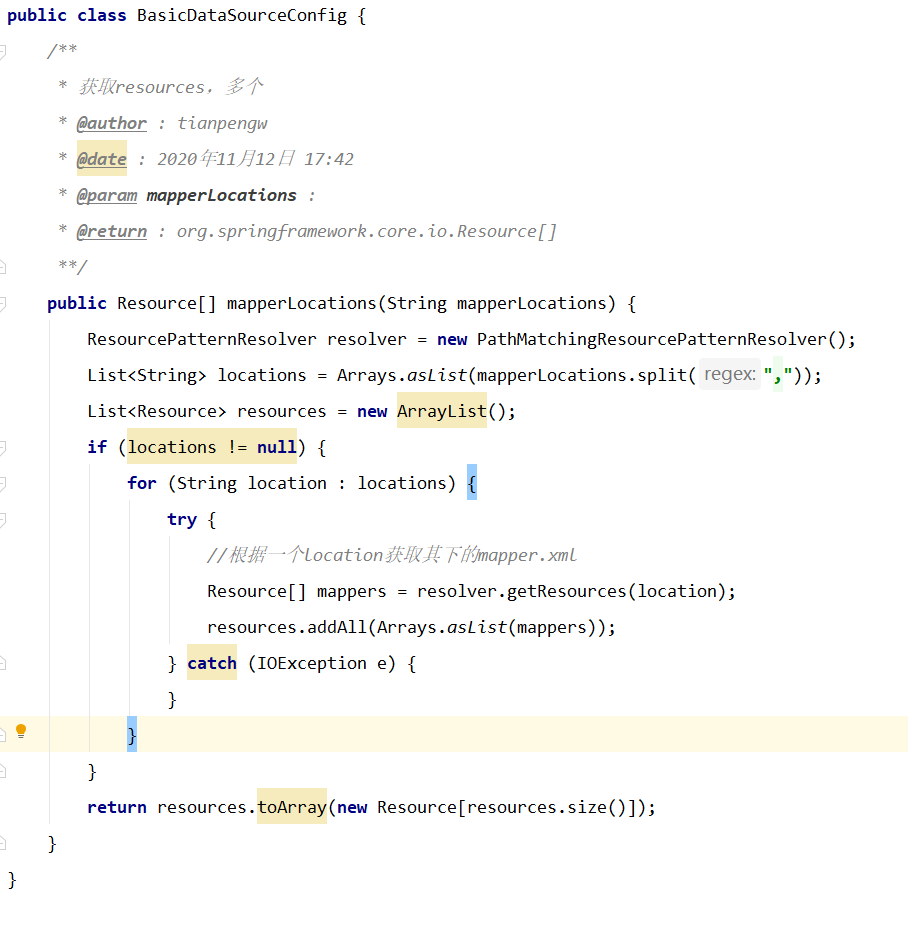908x930 pixels.
Task: Click the yellow lightbulb quick-fix icon
Action: coord(21,731)
